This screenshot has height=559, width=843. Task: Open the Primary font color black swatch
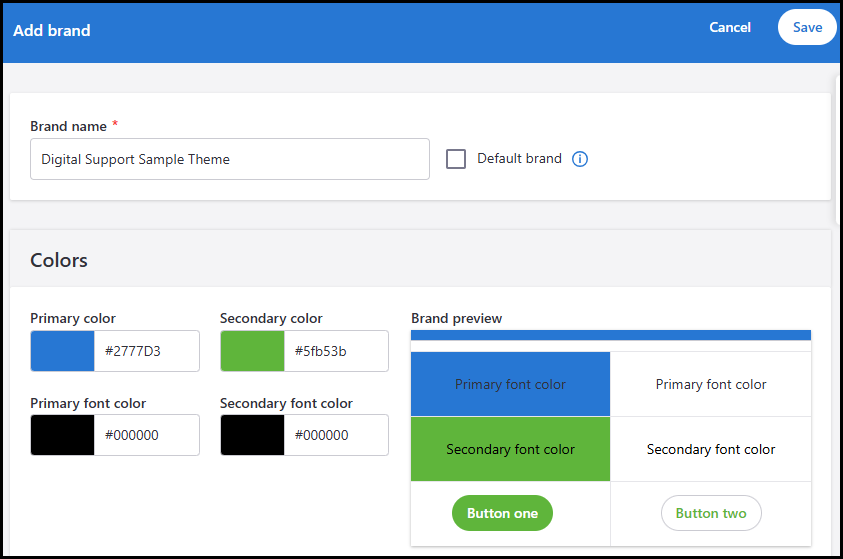[62, 435]
